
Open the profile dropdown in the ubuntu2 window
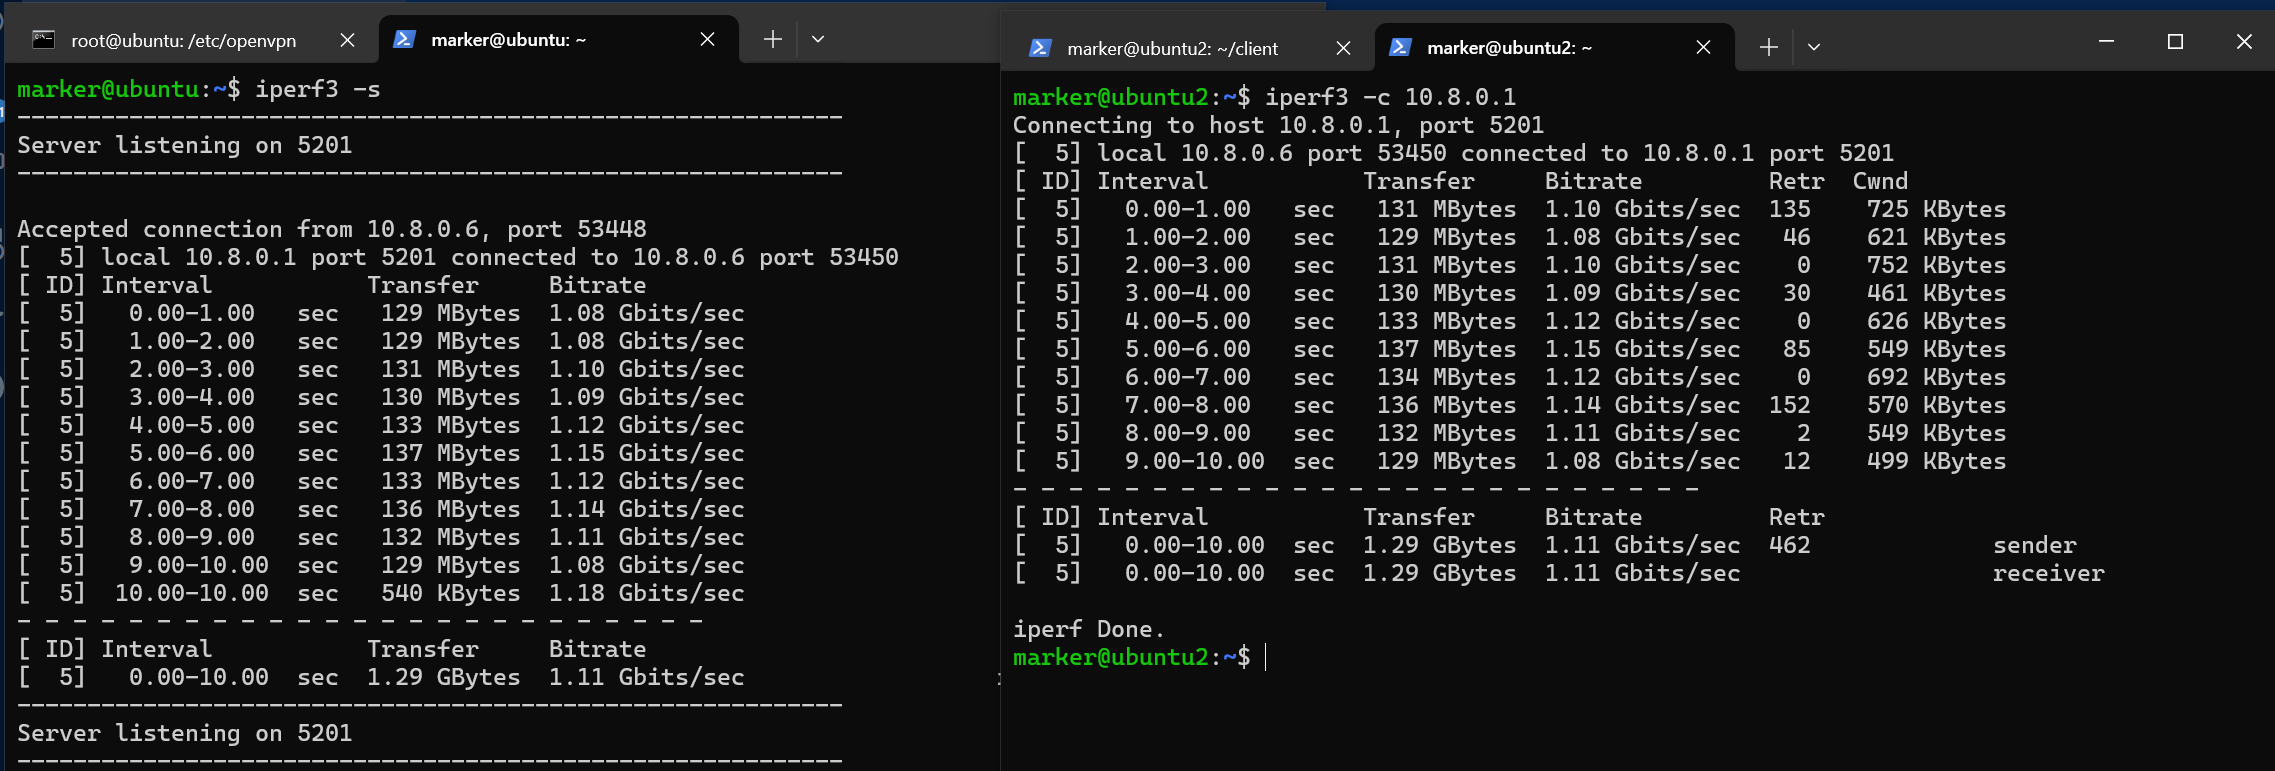pos(1814,47)
